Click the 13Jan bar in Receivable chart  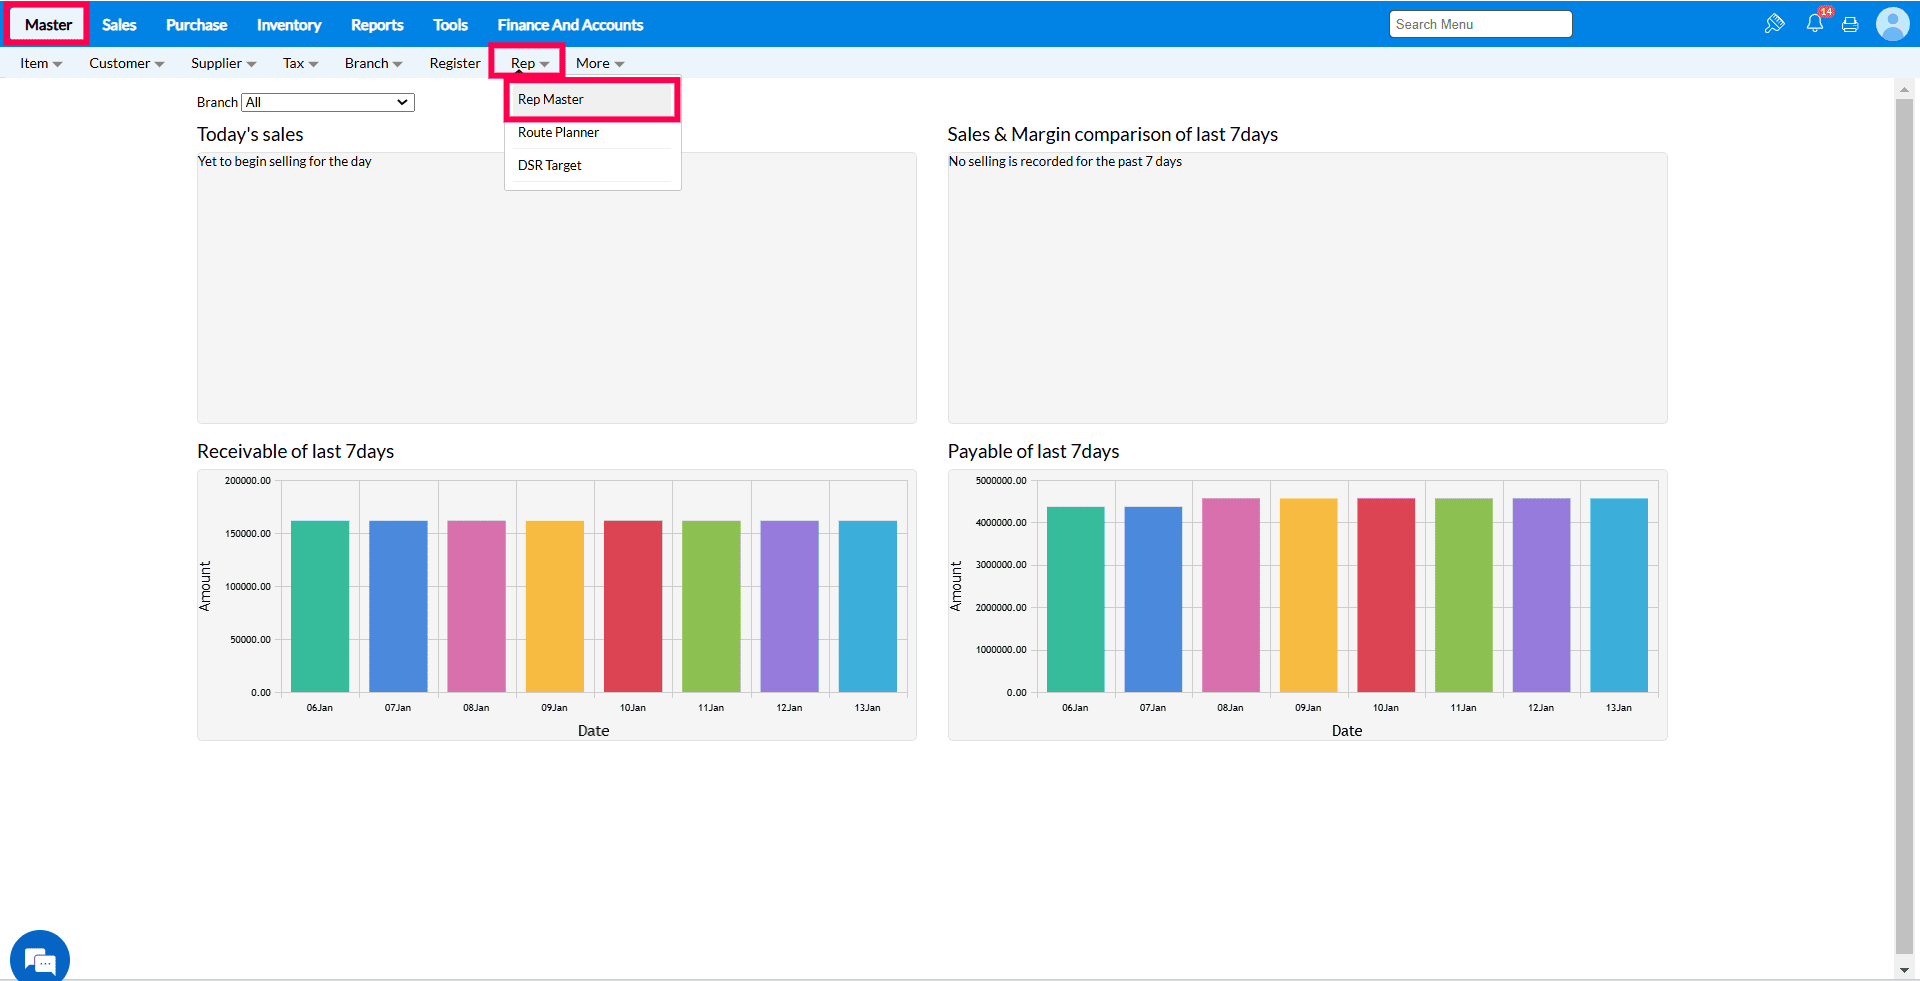(868, 606)
